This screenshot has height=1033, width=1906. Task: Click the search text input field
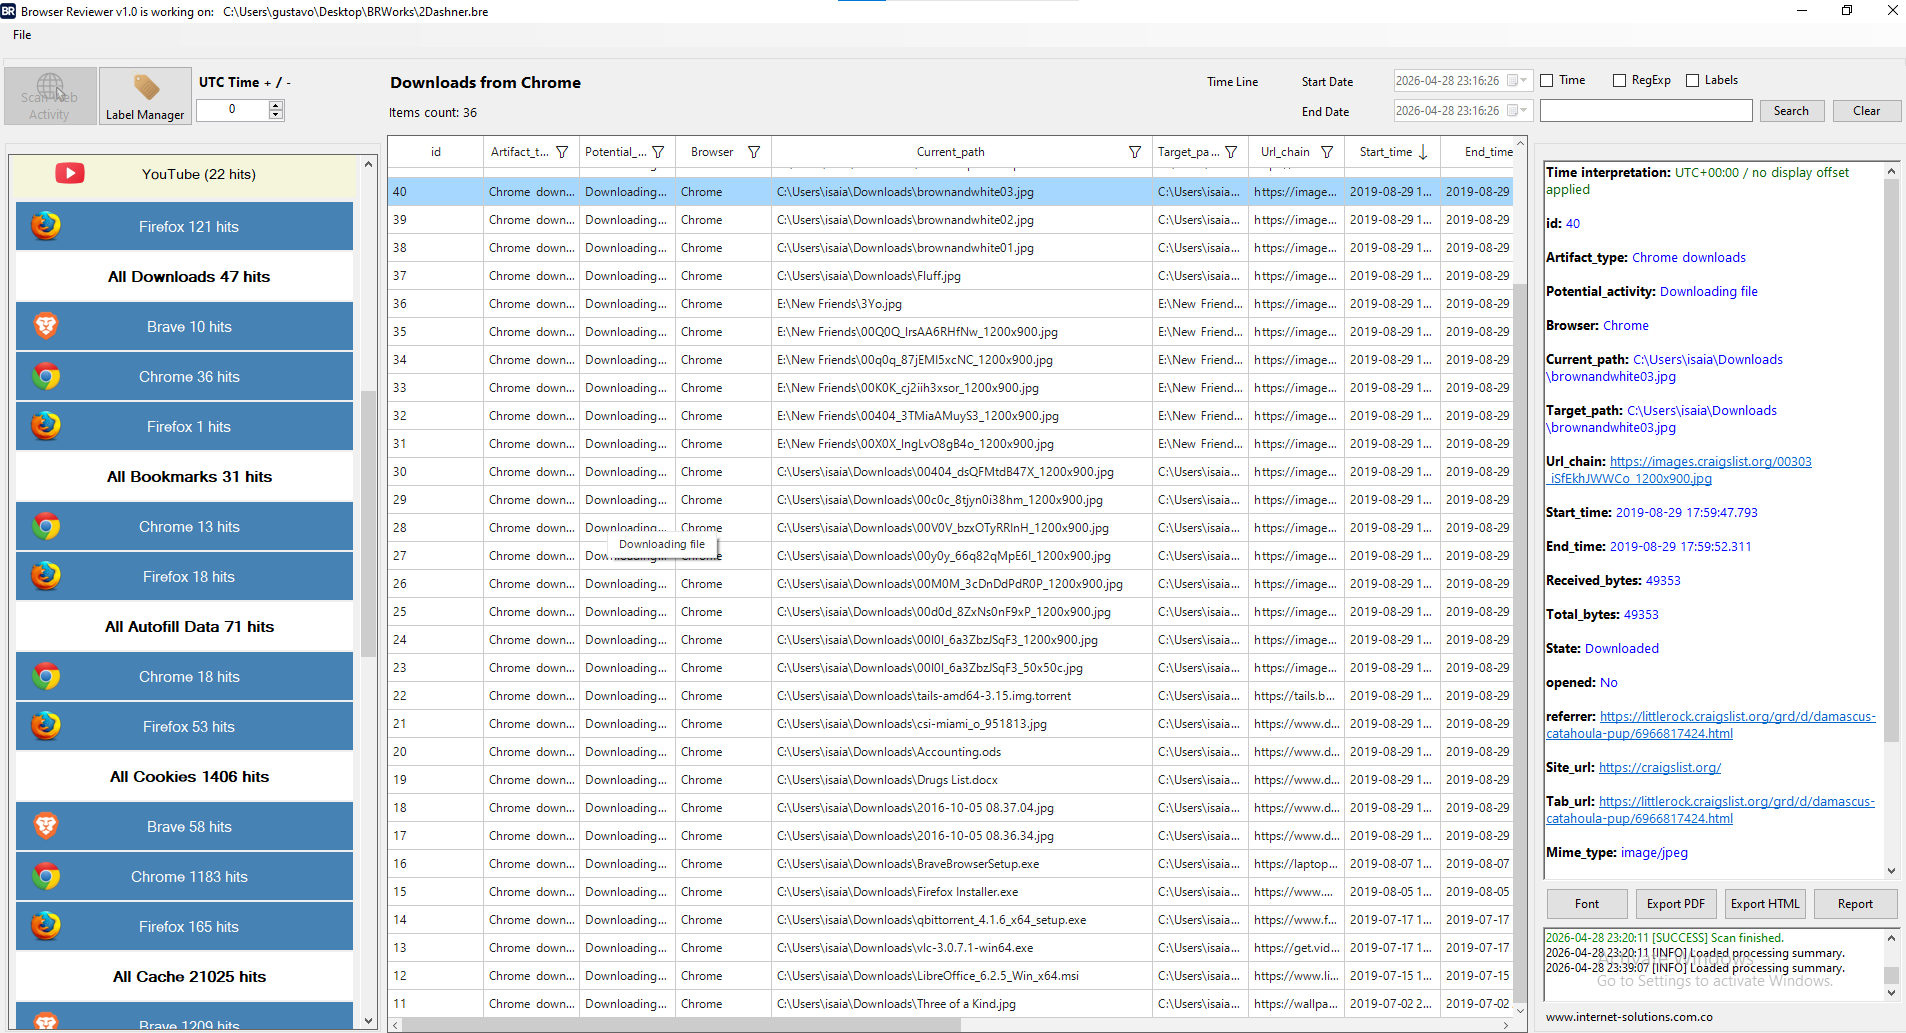coord(1646,111)
